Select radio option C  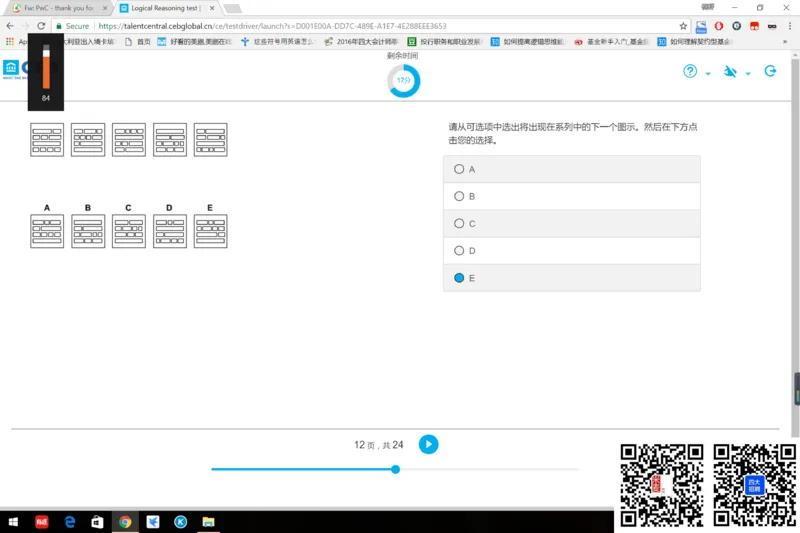(x=459, y=223)
